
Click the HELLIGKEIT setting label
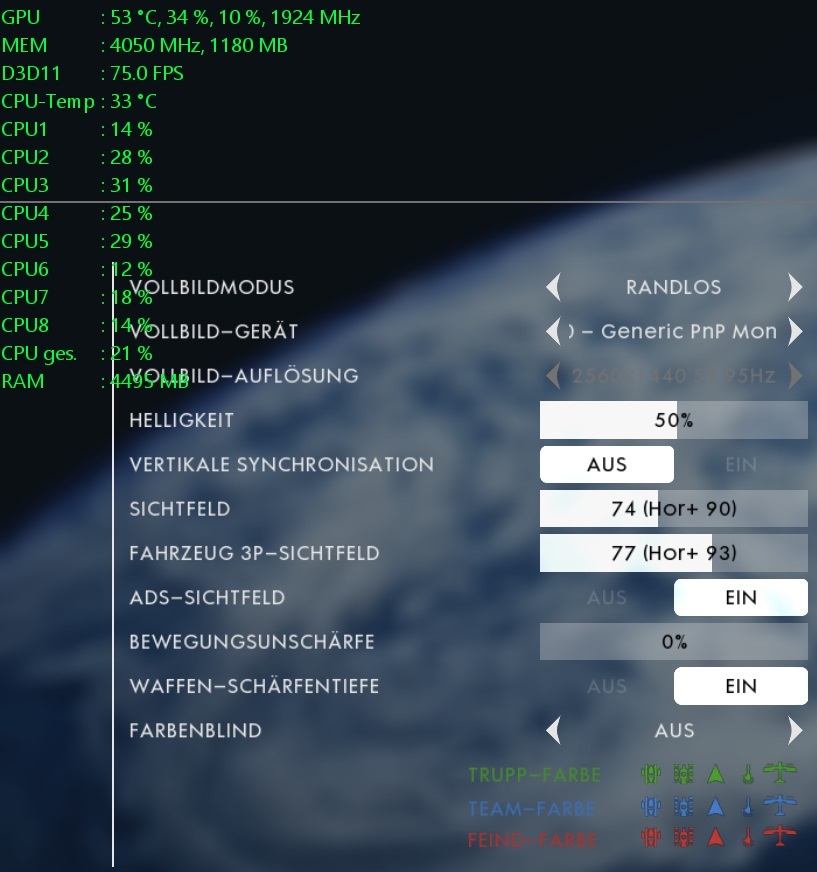[181, 420]
